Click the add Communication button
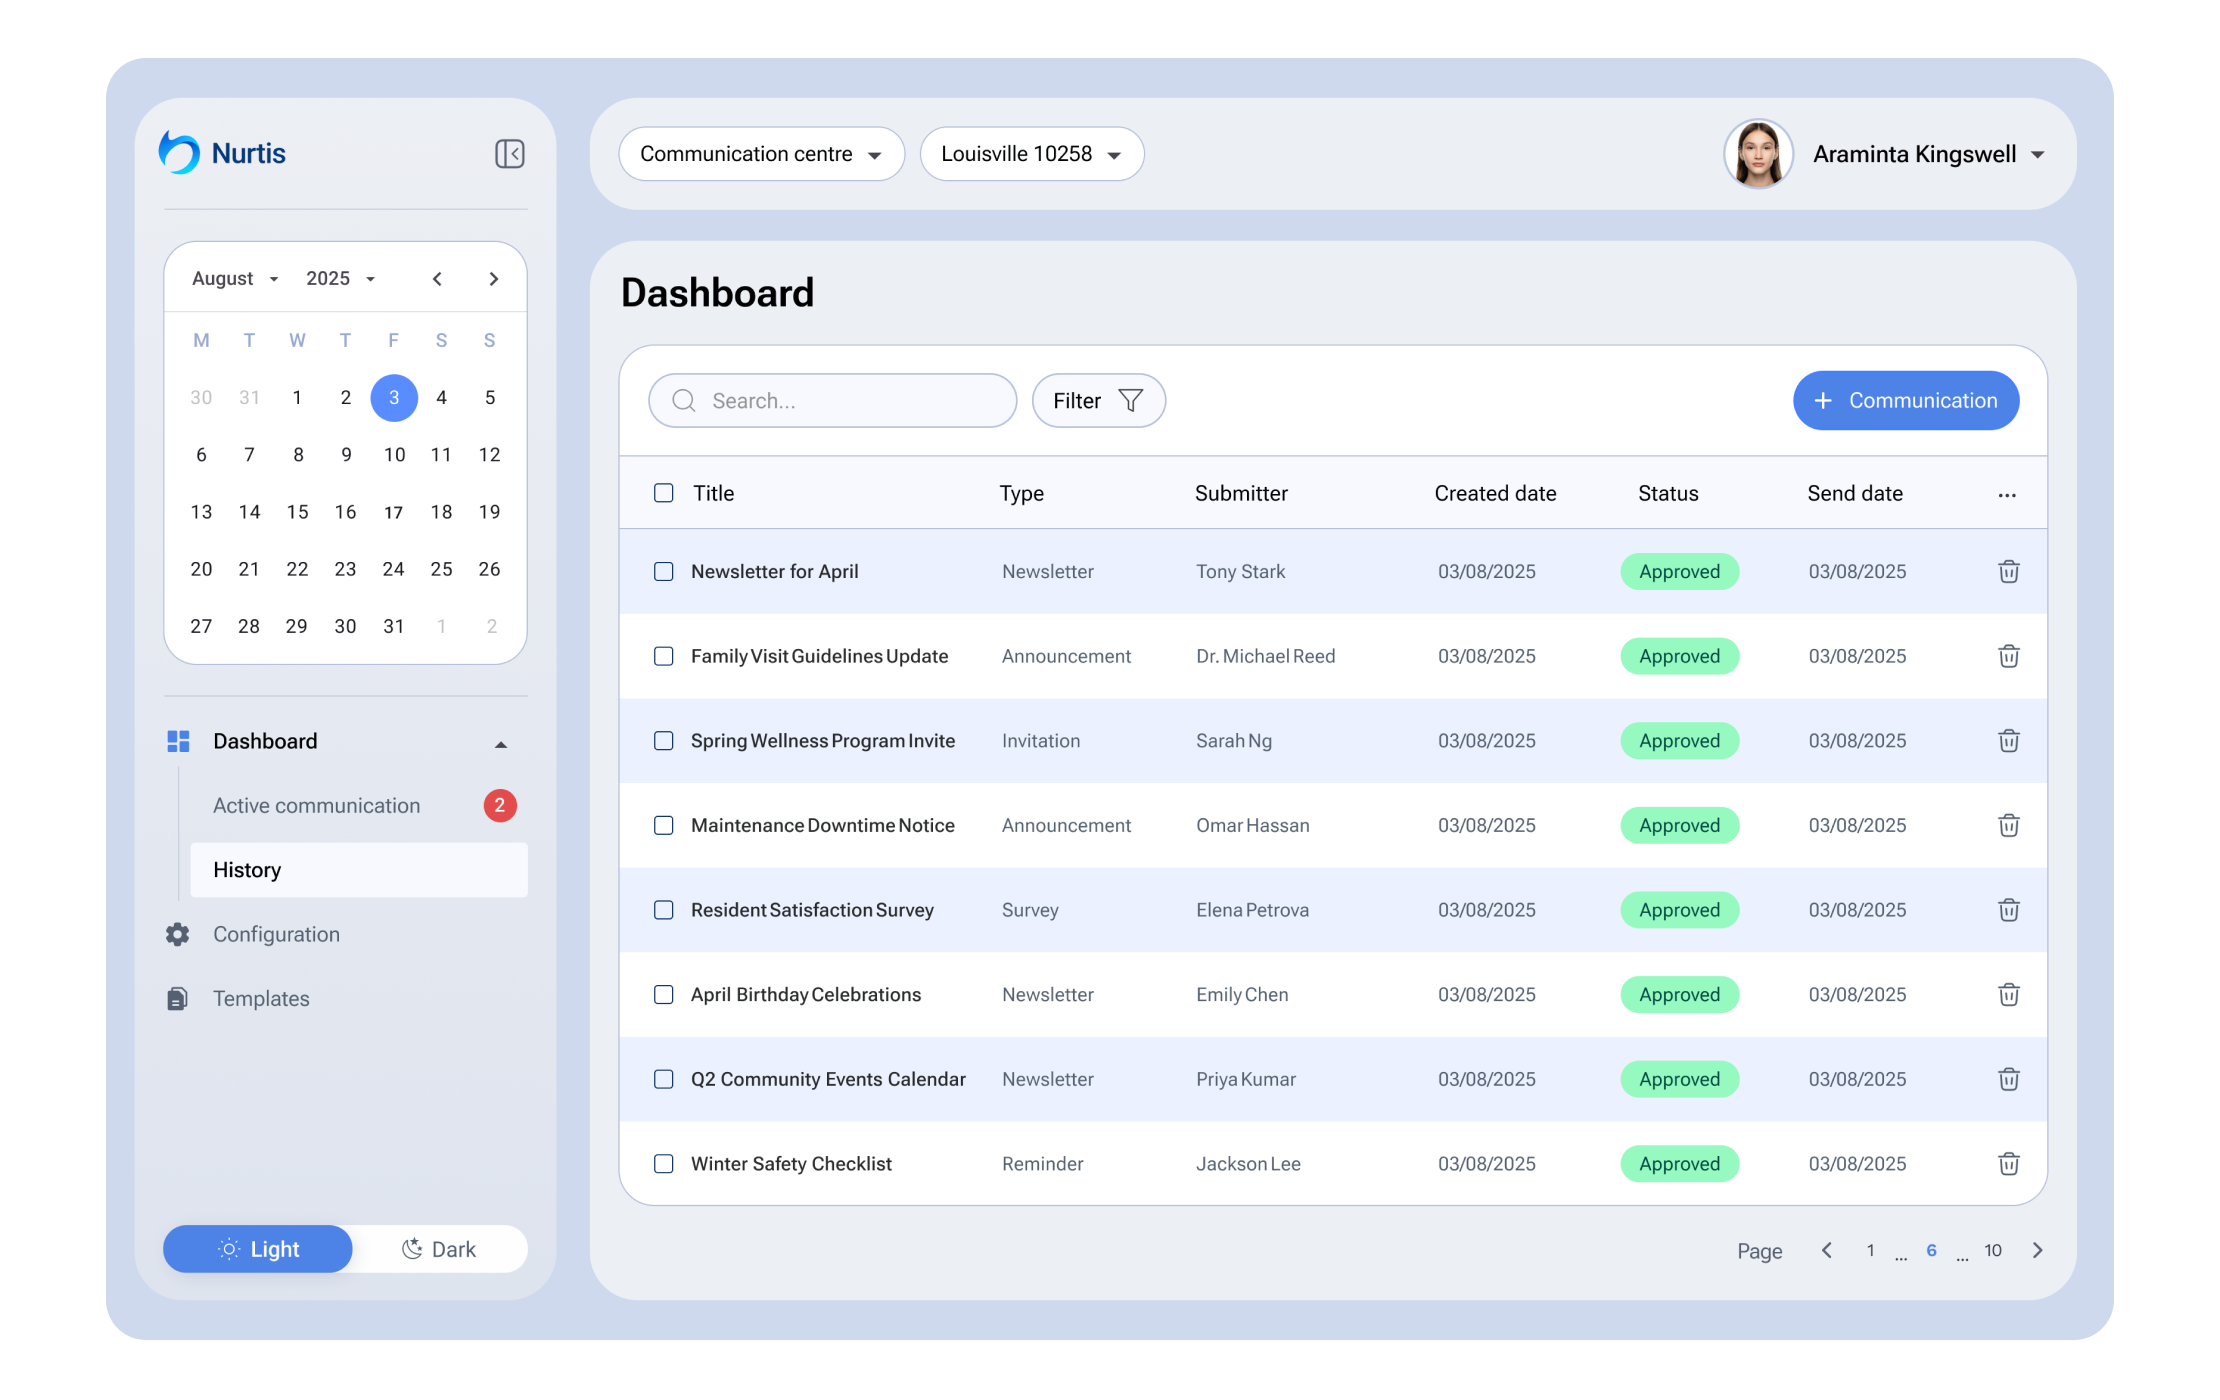Screen dimensions: 2220x1400 click(1905, 401)
